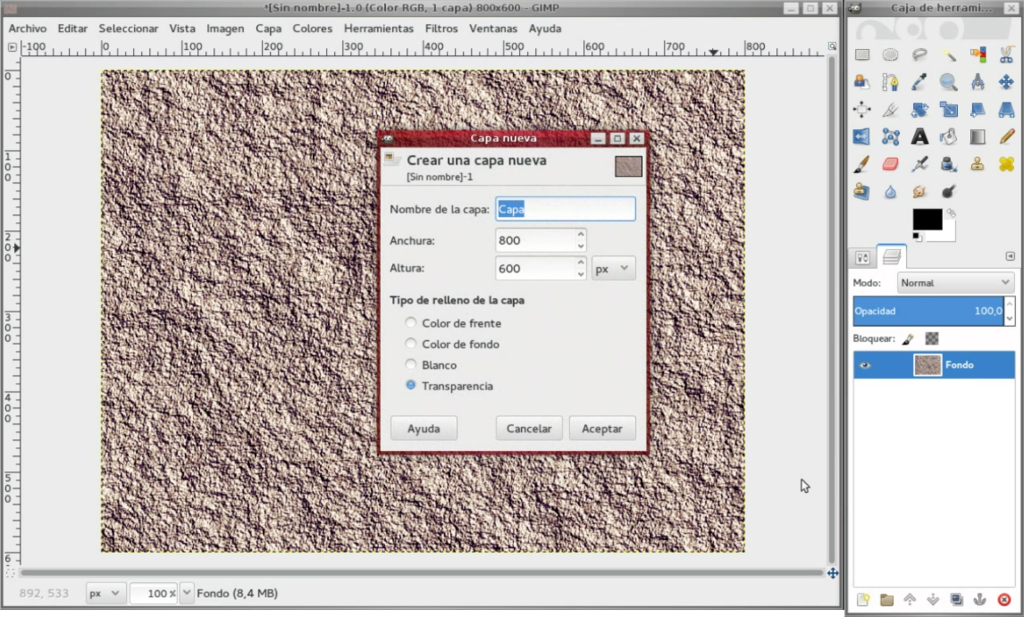
Task: Open the Modo Normal blend mode dropdown
Action: (x=953, y=282)
